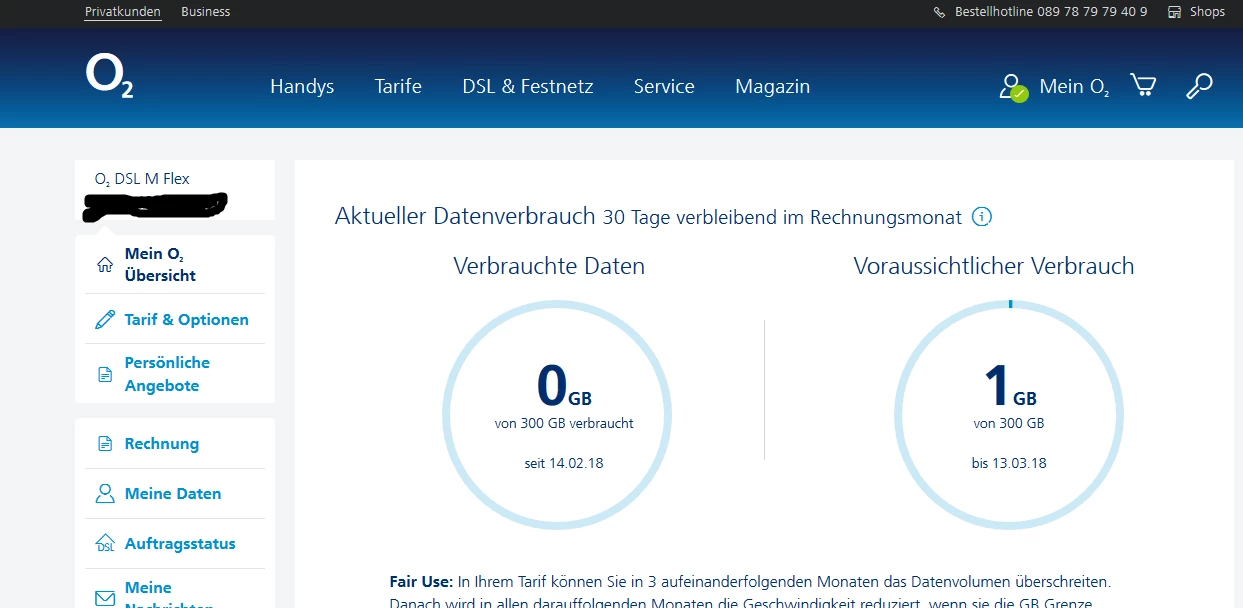Click the Voraussichtlicher Verbrauch progress circle
1243x608 pixels.
click(x=1009, y=415)
